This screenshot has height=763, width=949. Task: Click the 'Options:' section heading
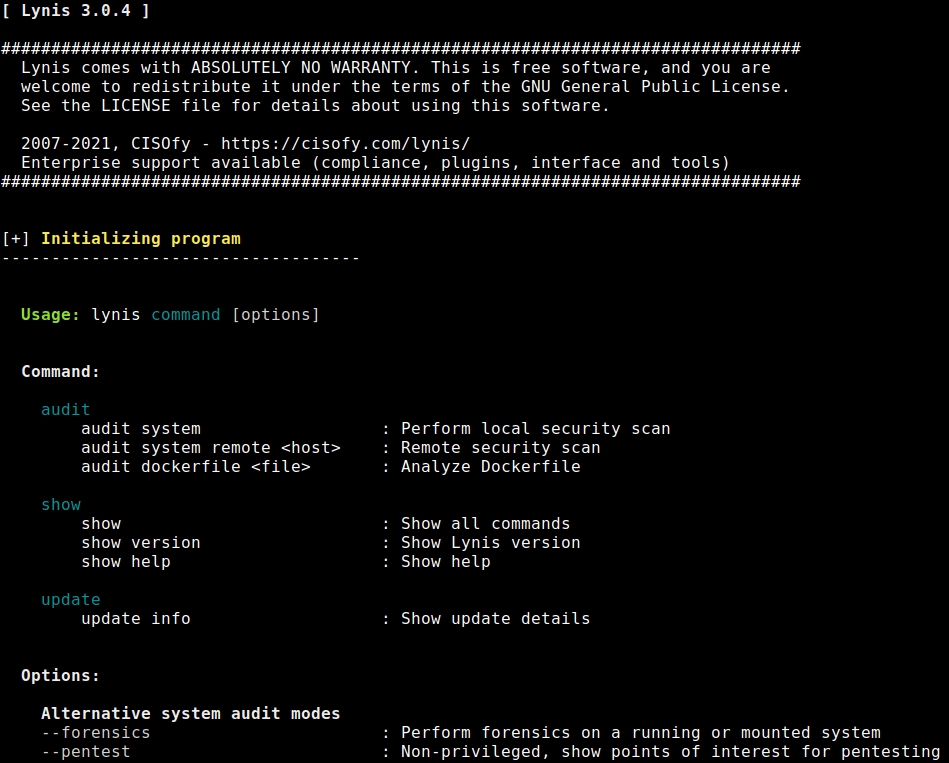[60, 676]
